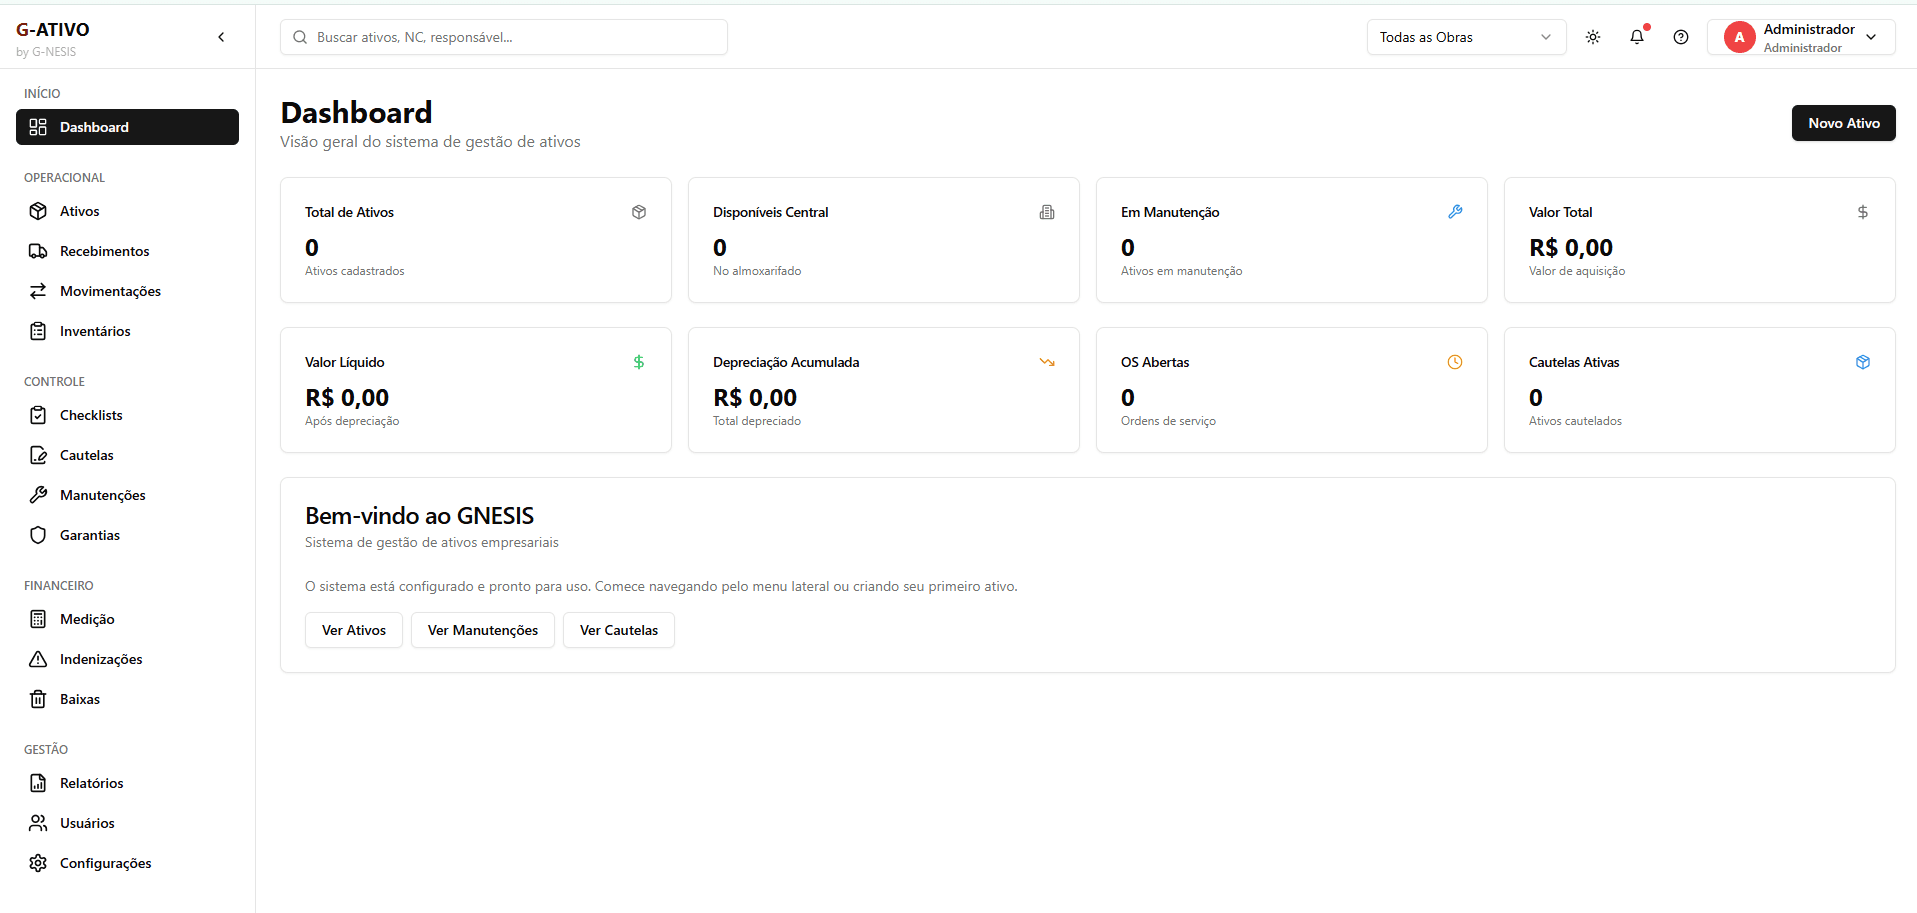Click the Baixas trash icon in sidebar

click(x=38, y=699)
